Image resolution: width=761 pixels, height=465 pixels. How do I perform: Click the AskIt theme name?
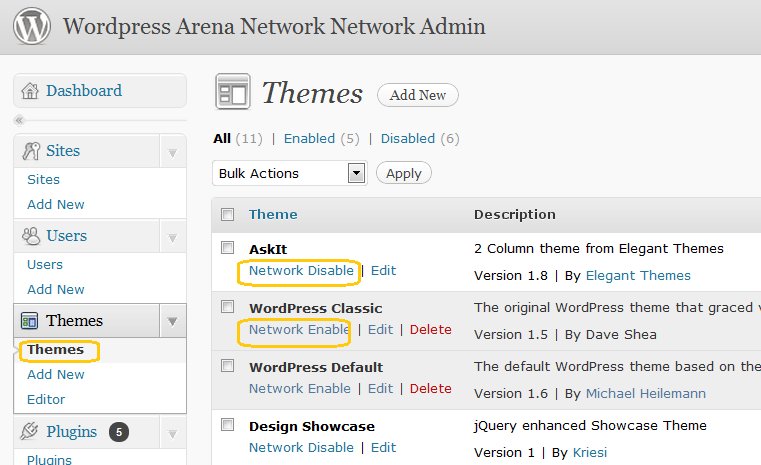(268, 249)
